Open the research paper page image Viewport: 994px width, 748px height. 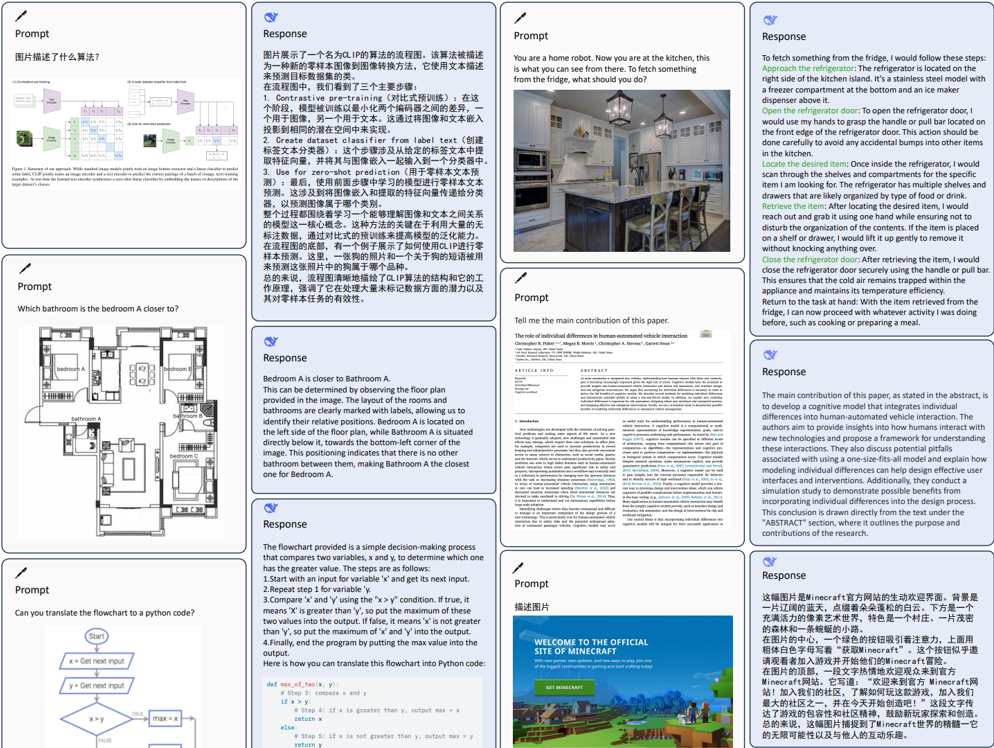click(622, 430)
